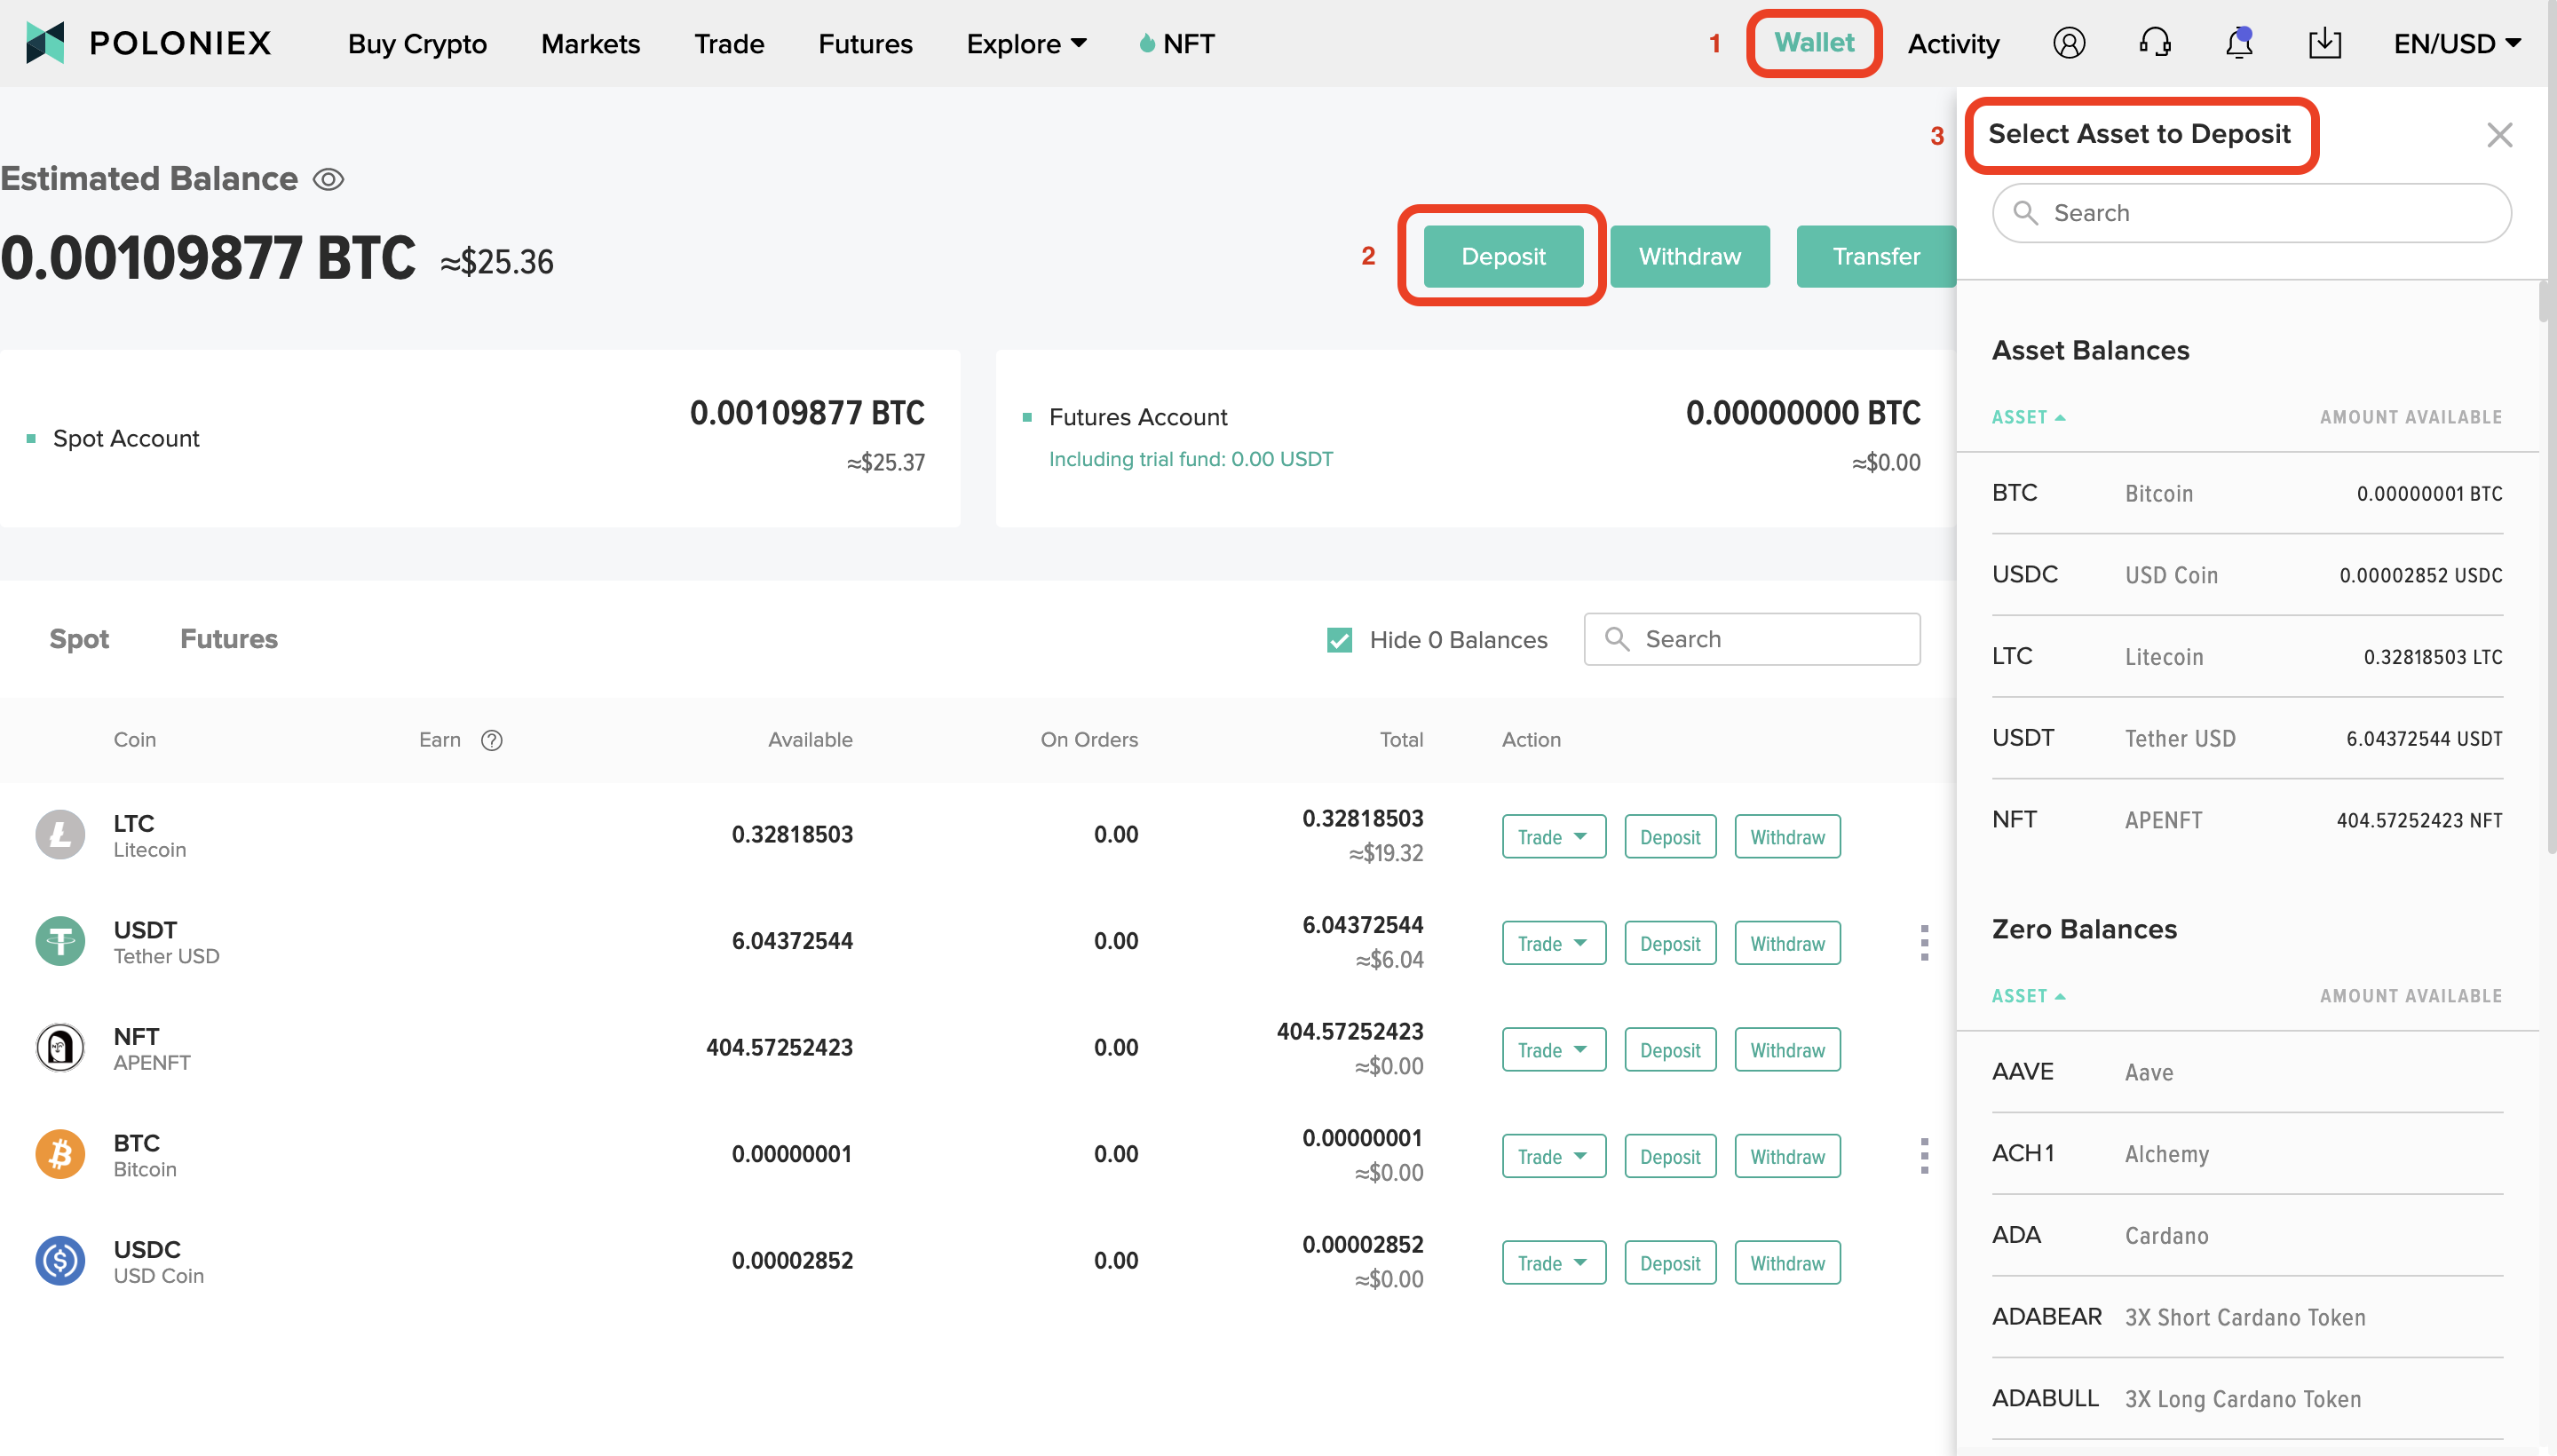Click the BTC Bitcoin coin icon
The height and width of the screenshot is (1456, 2557).
[59, 1154]
